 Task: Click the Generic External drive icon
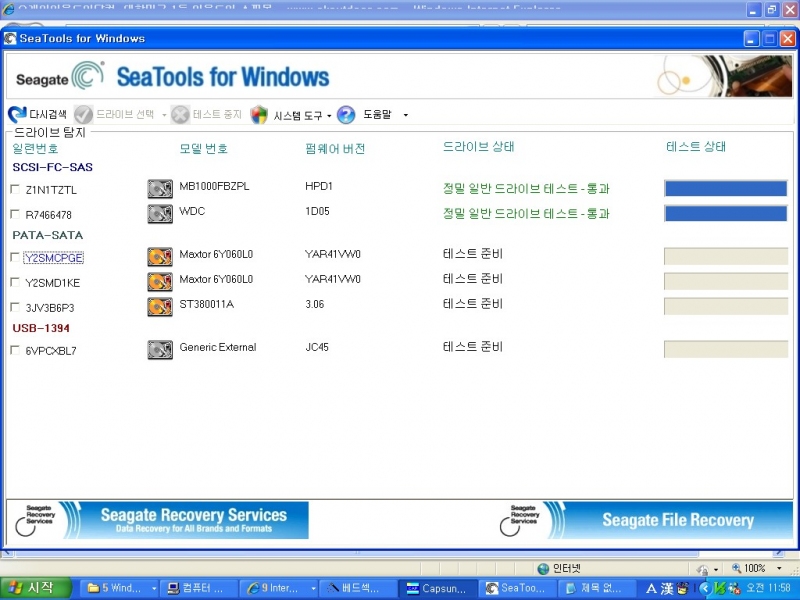160,350
